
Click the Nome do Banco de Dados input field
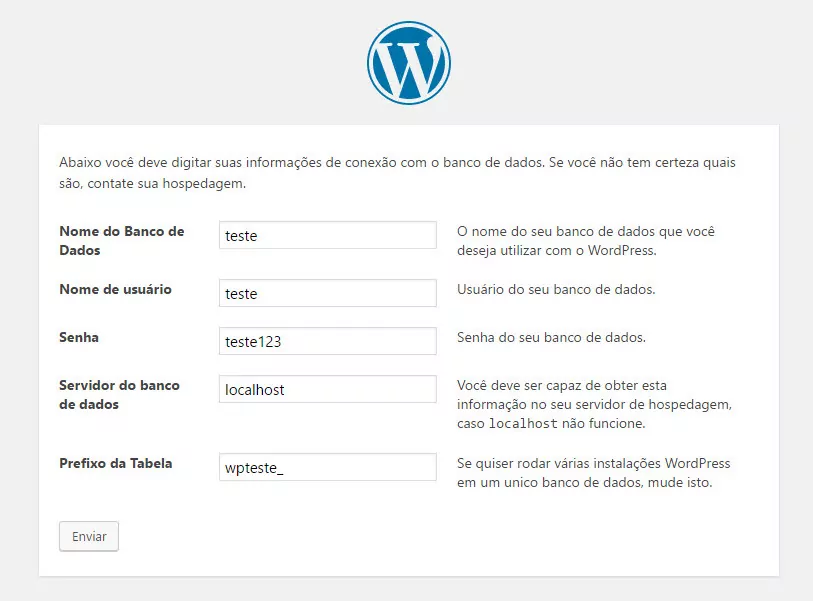[x=328, y=235]
